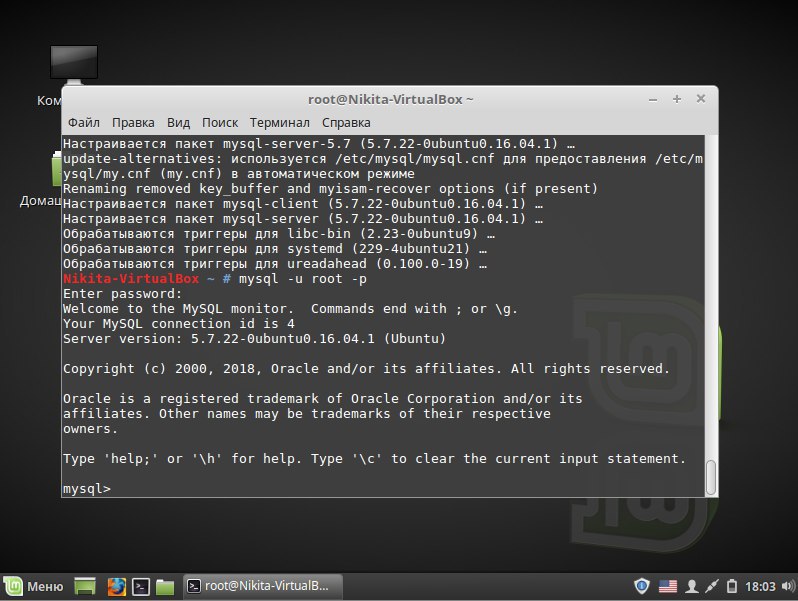Open the Справка menu

(x=346, y=123)
